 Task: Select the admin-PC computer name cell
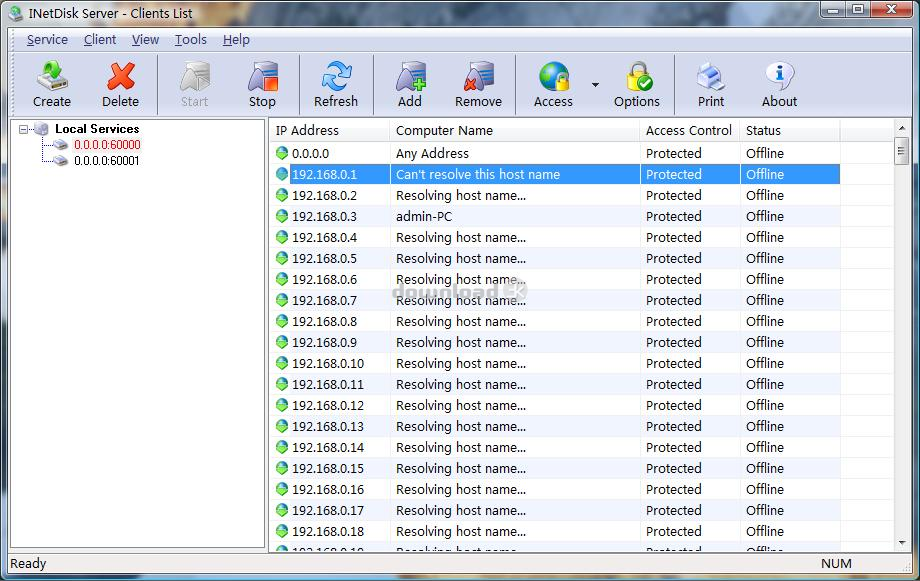click(x=424, y=217)
